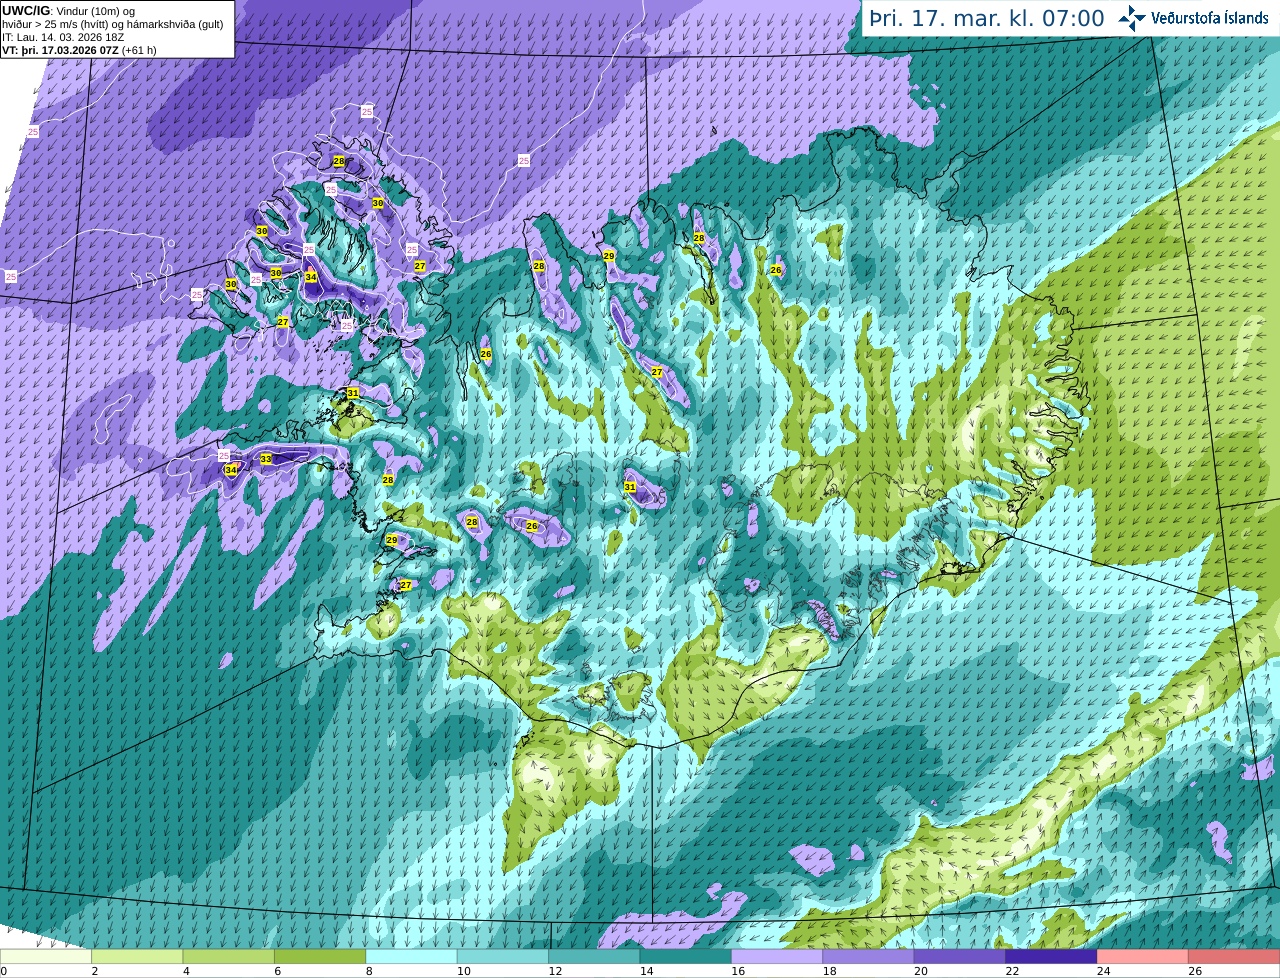This screenshot has height=978, width=1280.
Task: Select the 18–20 m/s medium purple legend swatch
Action: coord(869,956)
